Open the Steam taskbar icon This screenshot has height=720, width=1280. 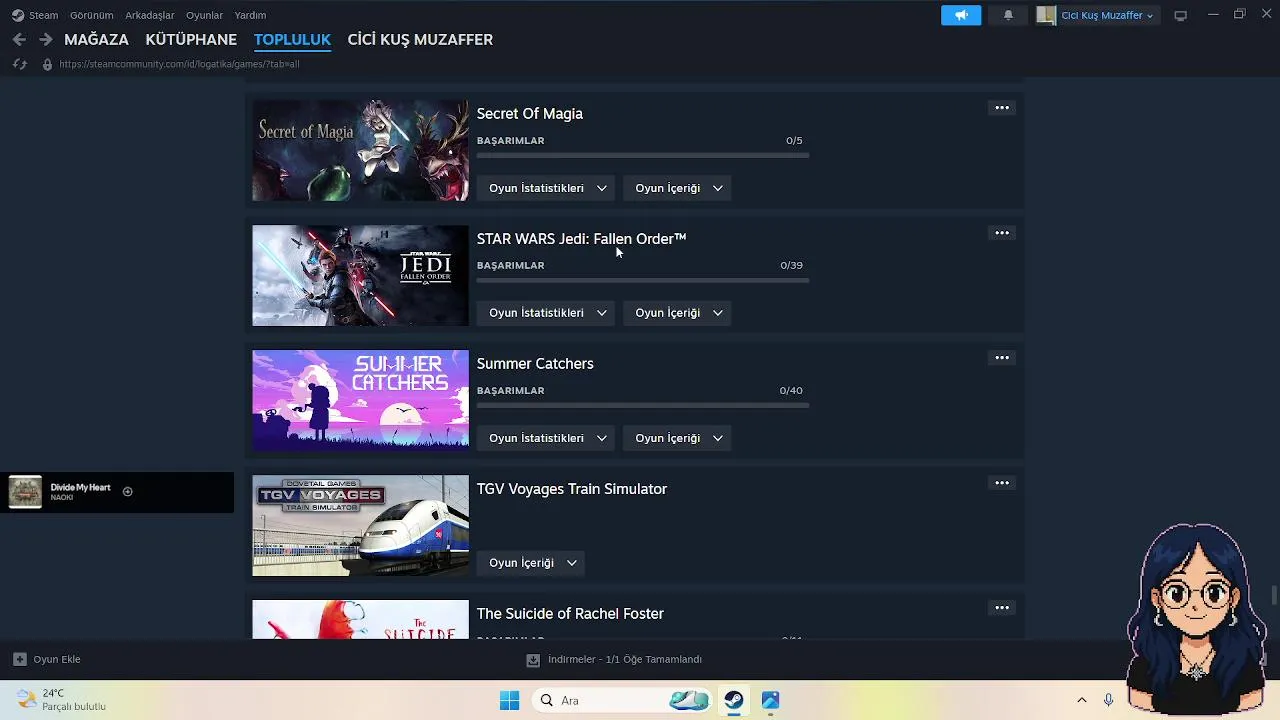pos(734,700)
